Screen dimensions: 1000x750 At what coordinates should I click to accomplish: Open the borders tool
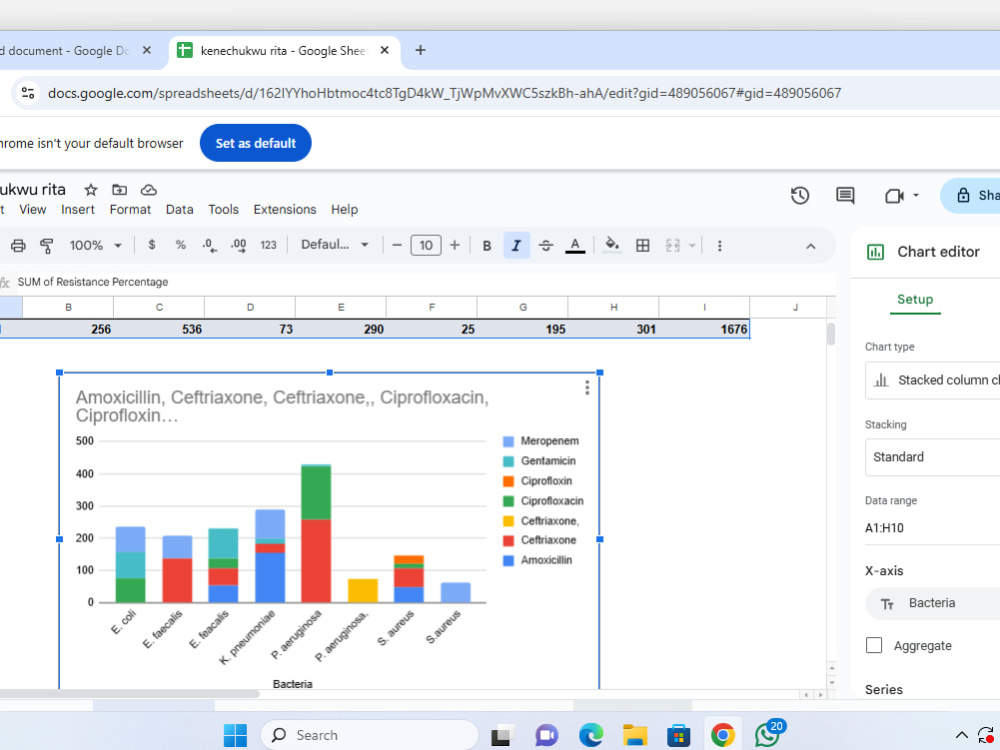tap(643, 246)
